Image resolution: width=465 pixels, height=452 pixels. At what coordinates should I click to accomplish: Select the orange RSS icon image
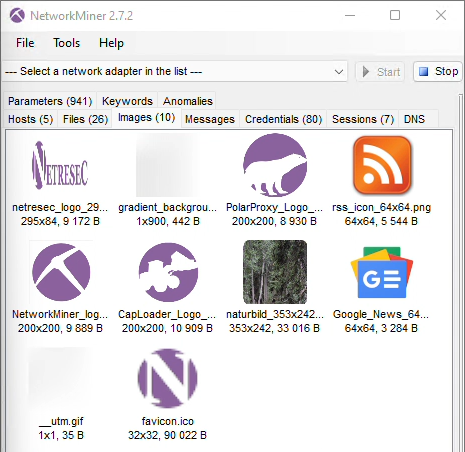[x=382, y=165]
